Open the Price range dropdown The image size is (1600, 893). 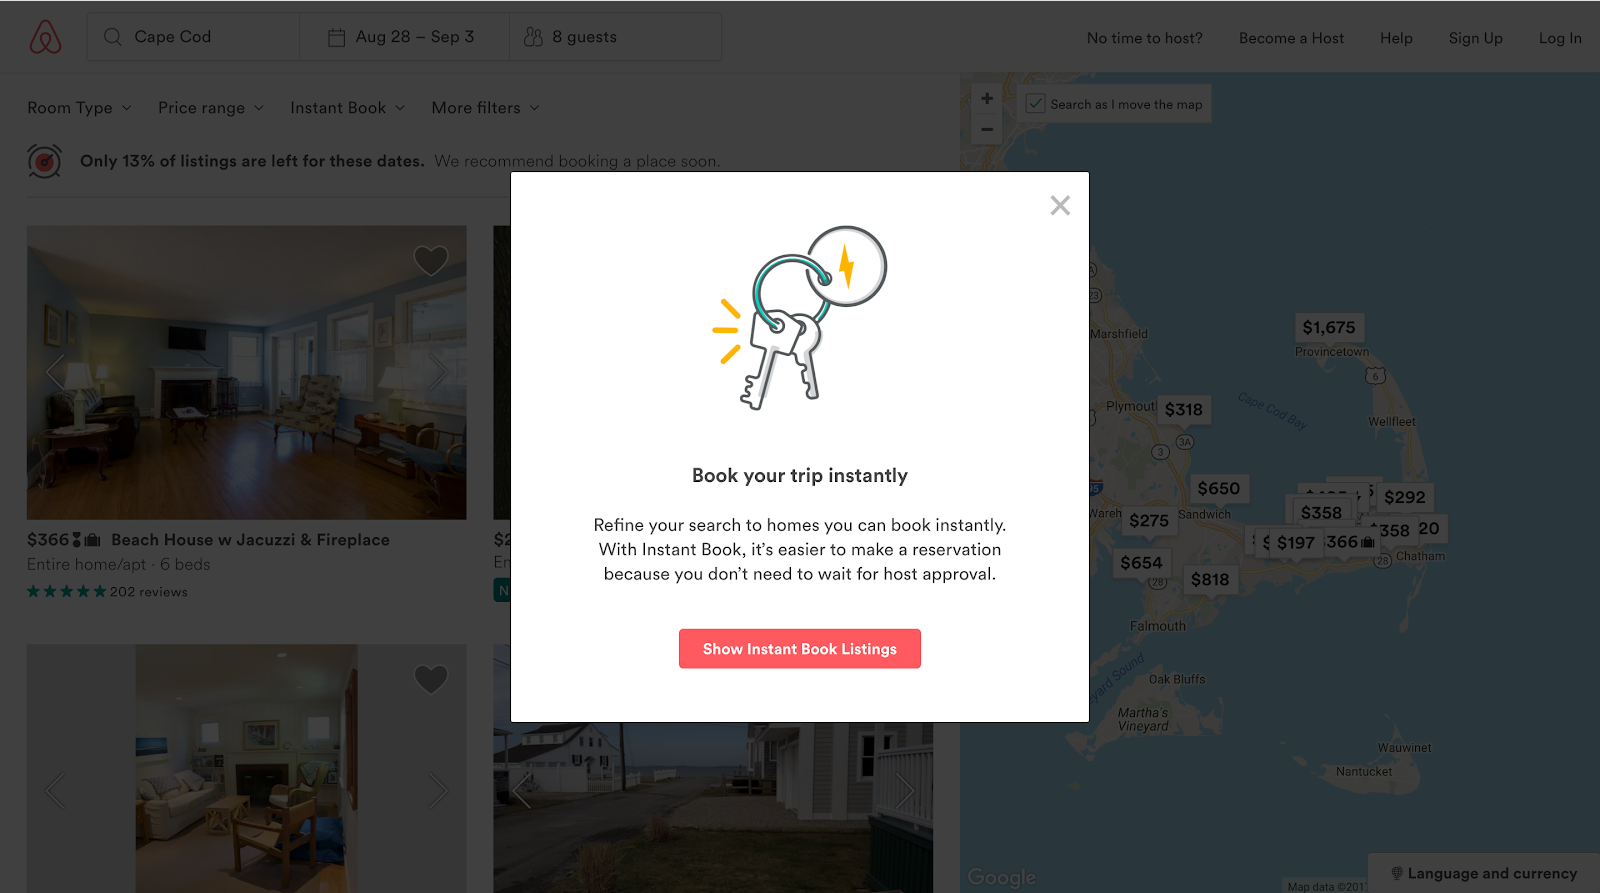click(211, 108)
